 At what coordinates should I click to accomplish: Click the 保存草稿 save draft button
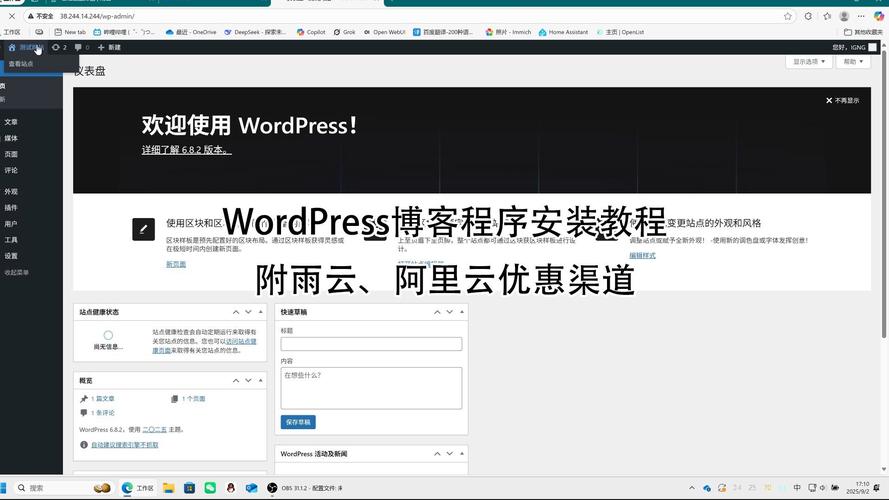click(298, 422)
